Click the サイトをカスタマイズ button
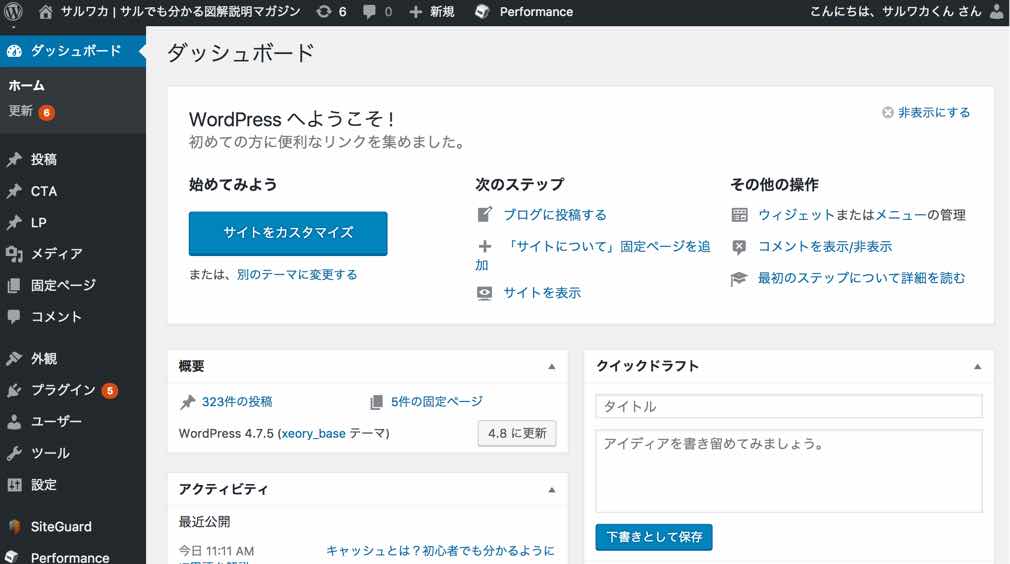Viewport: 1010px width, 564px height. click(288, 233)
